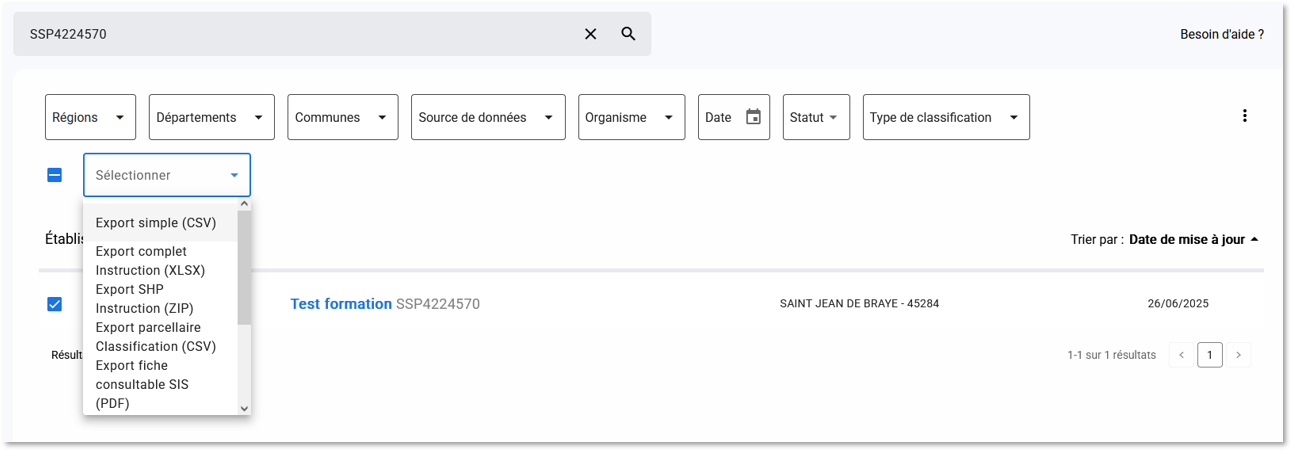Open the three-dot more options menu

(1245, 116)
